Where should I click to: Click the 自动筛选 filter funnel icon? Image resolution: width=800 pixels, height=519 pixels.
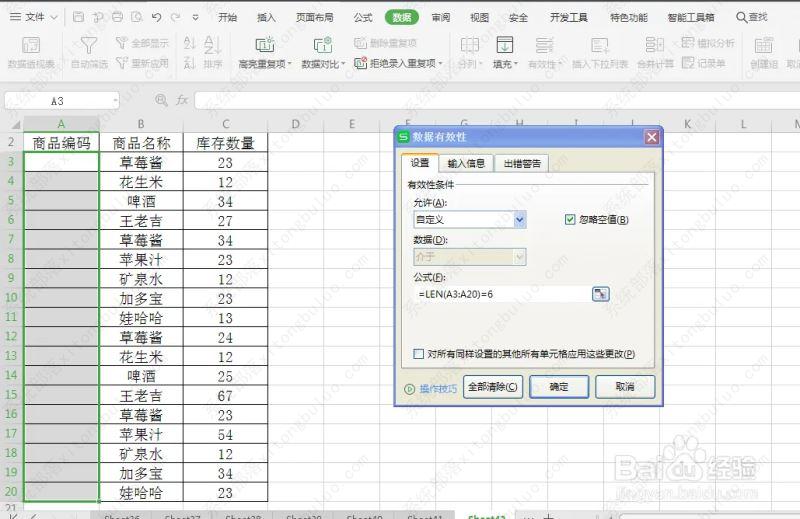coord(89,45)
